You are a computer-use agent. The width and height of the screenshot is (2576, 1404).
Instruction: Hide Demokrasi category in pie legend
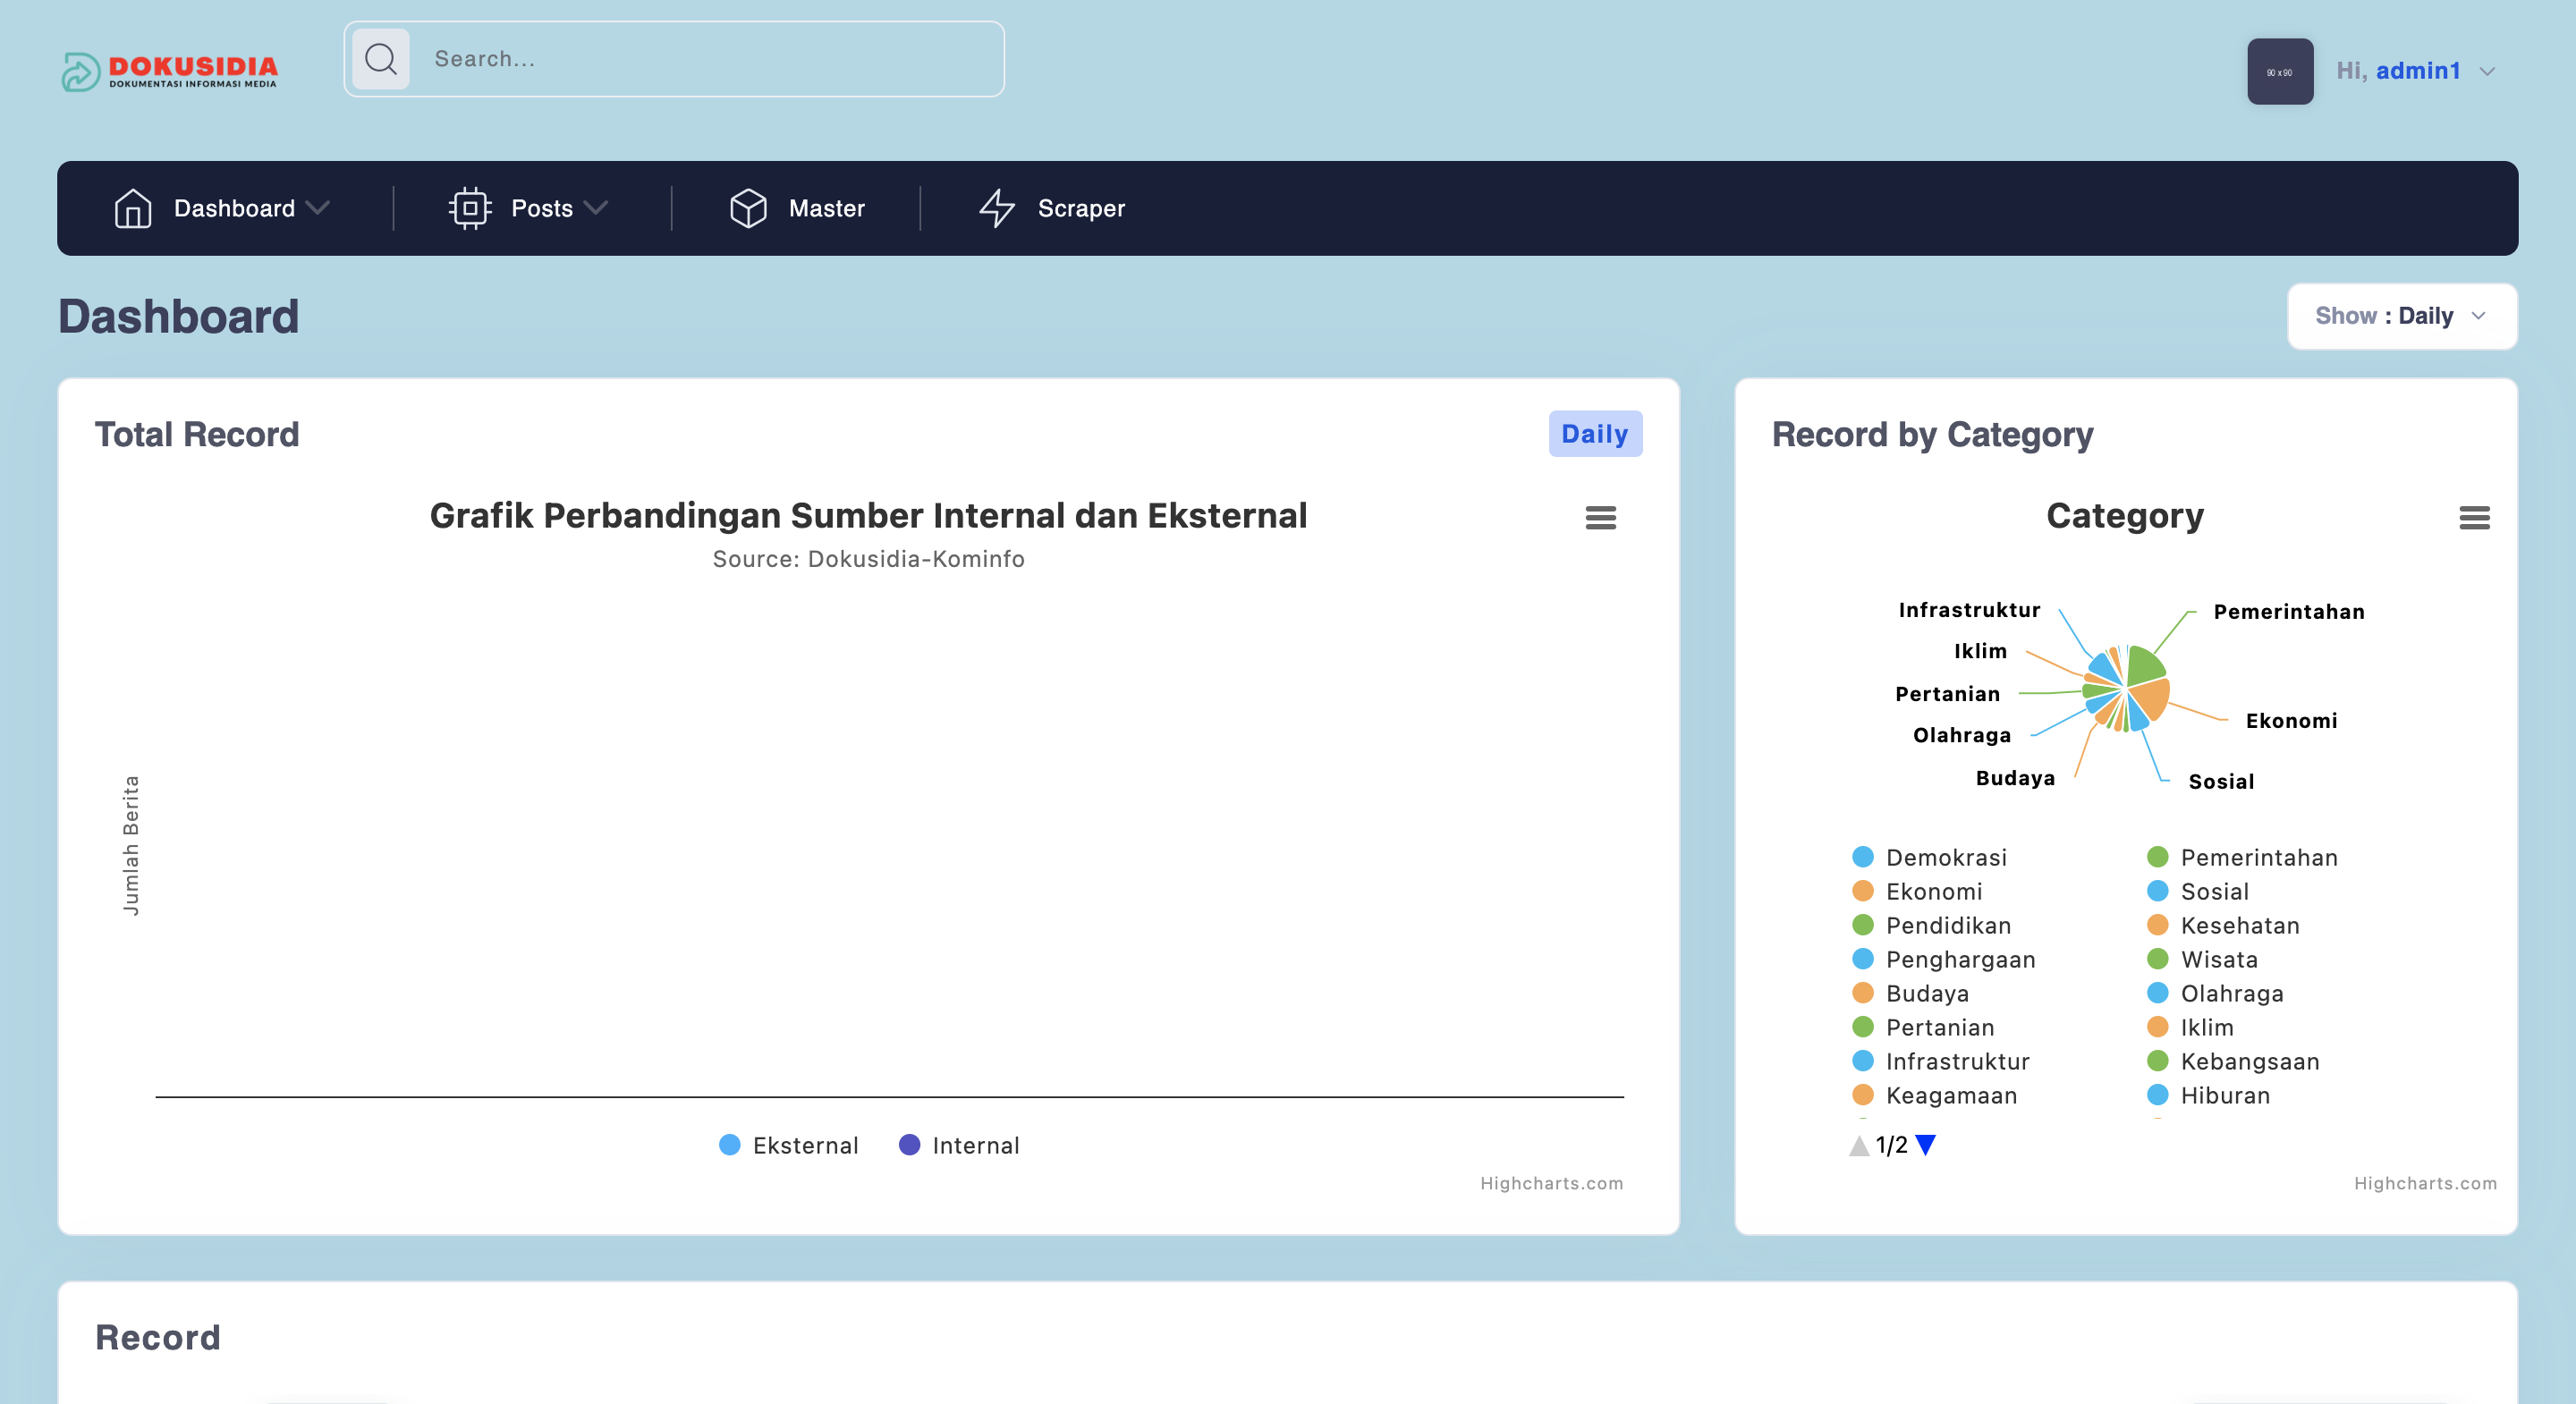pos(1945,857)
